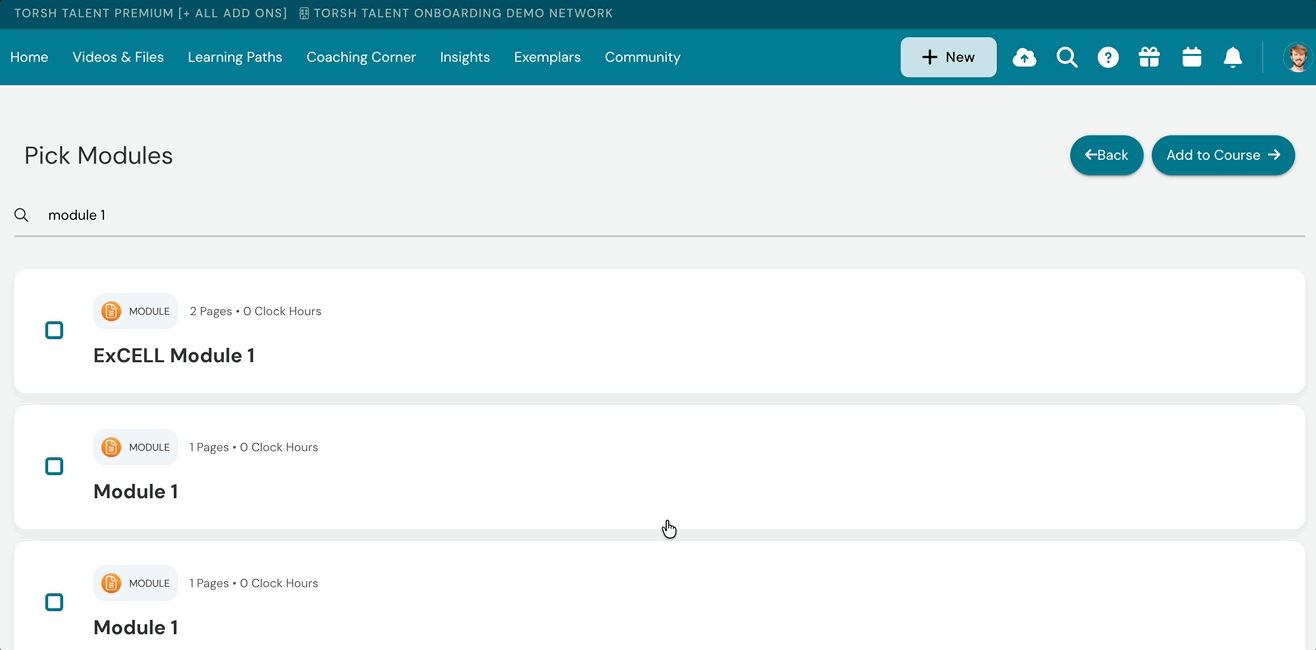Click "TORSH TALENT ONBOARDING DEMO NETWORK" in the top bar
This screenshot has width=1316, height=650.
pos(463,14)
